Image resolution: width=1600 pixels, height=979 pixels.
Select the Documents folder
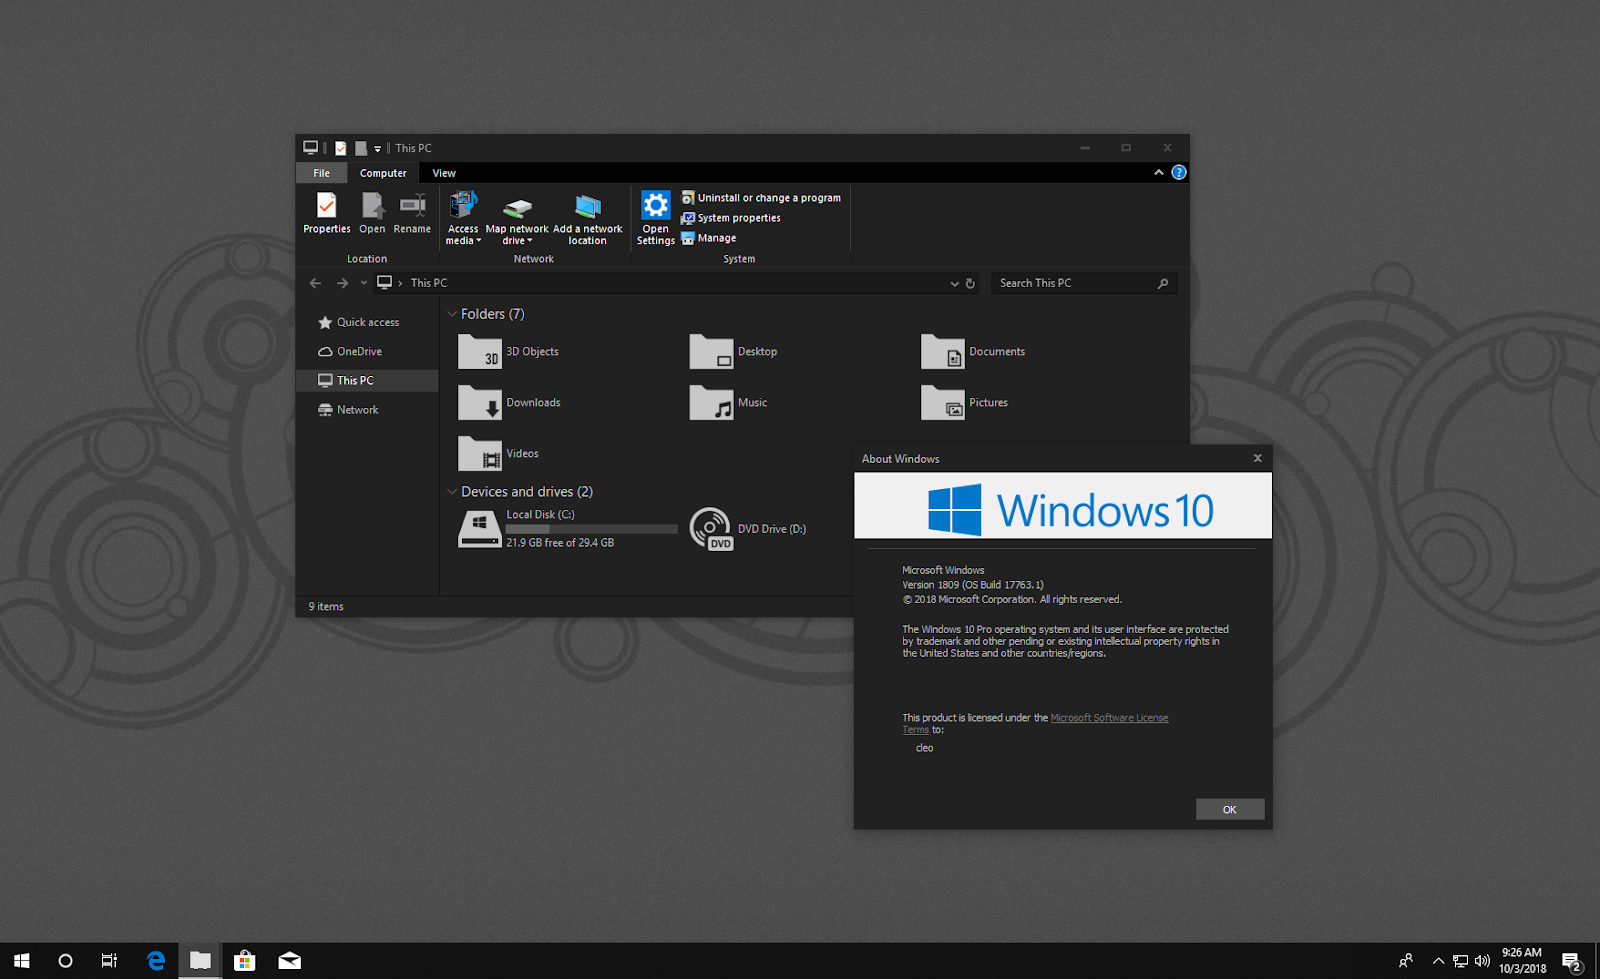point(974,352)
